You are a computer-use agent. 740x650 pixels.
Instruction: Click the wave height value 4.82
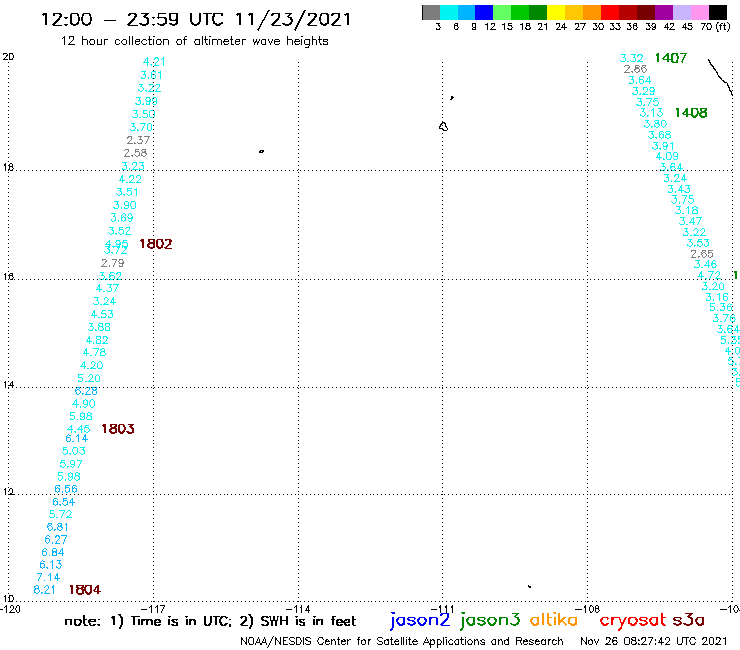click(x=97, y=340)
